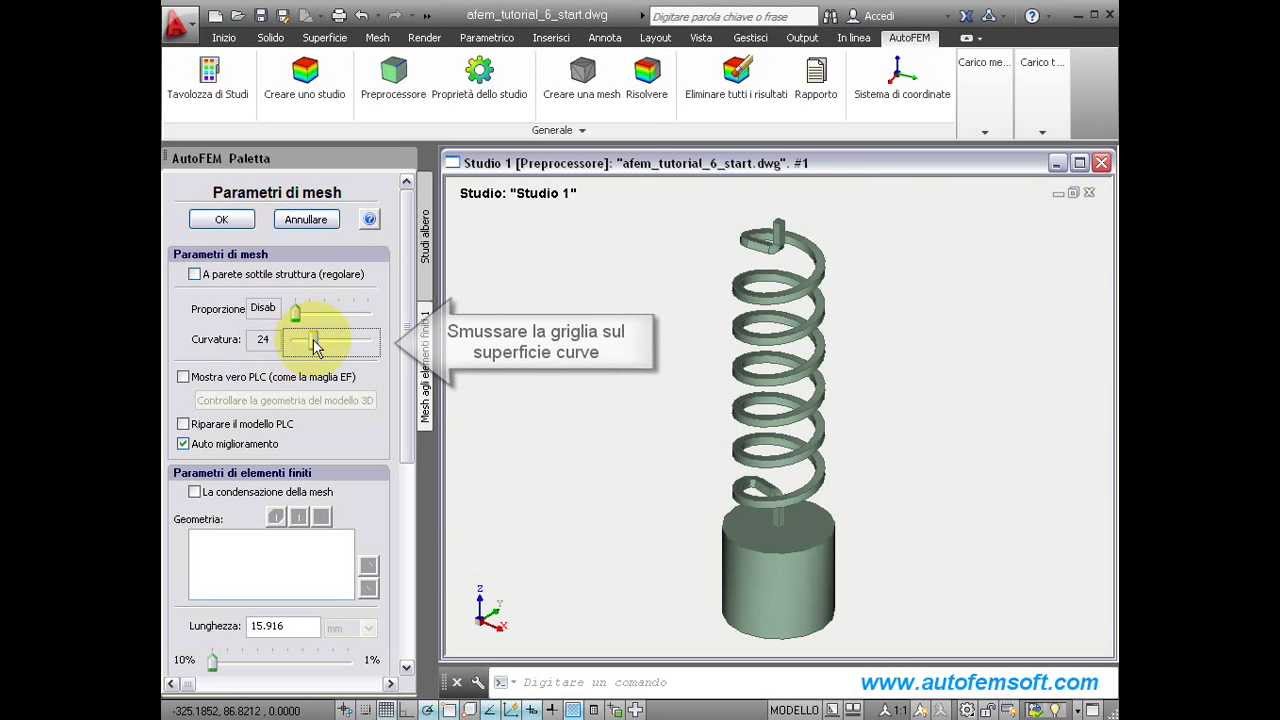Click the Autodesk Exchange X icon
Screen dimensions: 1280x720
(x=966, y=16)
